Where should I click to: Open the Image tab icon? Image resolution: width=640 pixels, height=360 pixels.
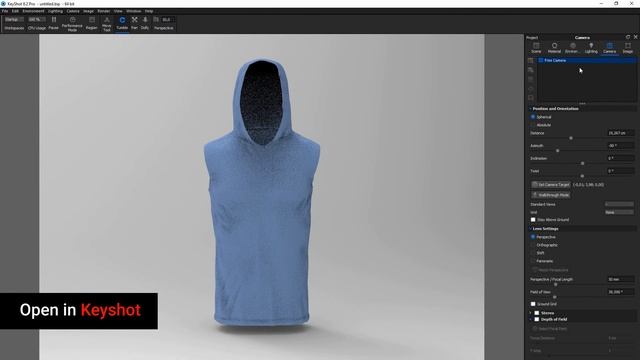(x=628, y=46)
